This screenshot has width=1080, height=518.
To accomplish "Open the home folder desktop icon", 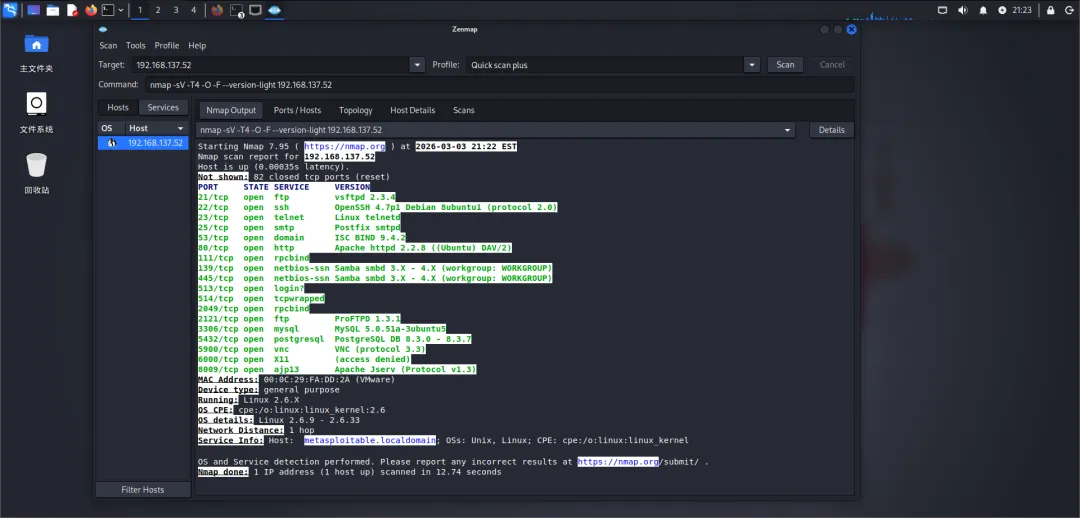I will (37, 44).
